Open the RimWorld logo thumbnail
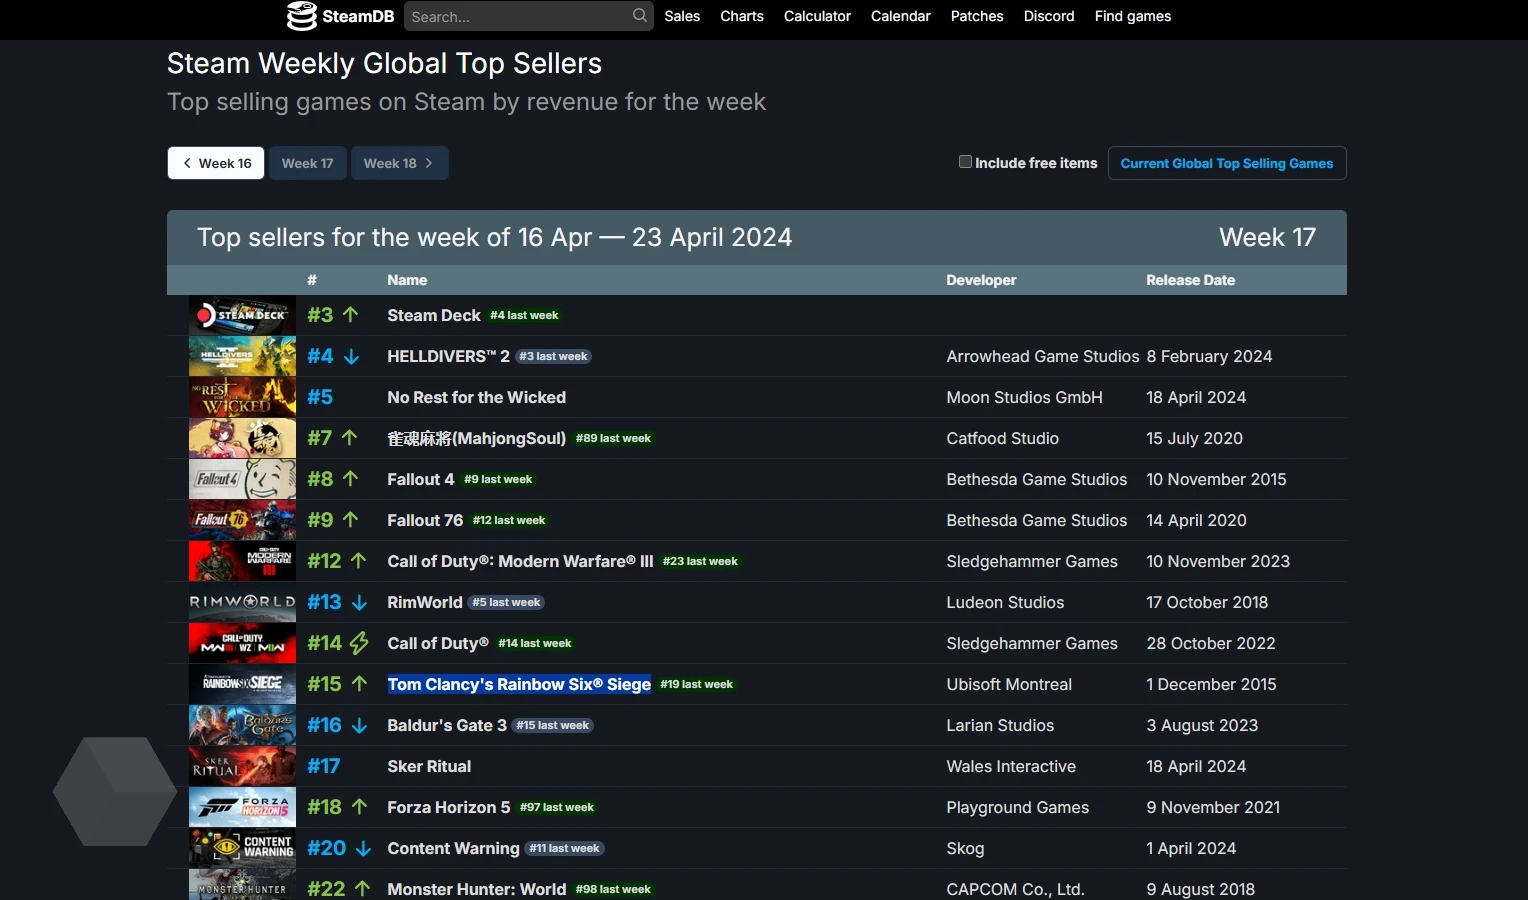 click(x=242, y=602)
